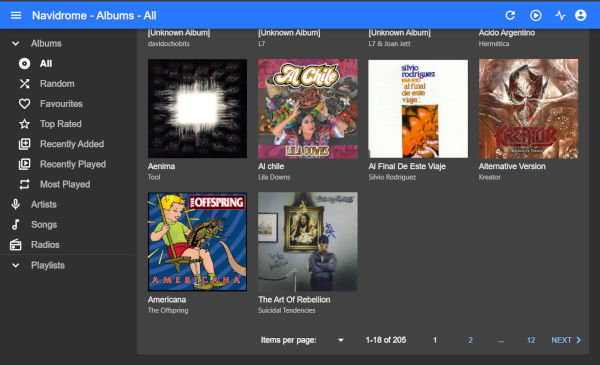Click the 1-18 of 205 count text
The height and width of the screenshot is (365, 600).
coord(386,340)
